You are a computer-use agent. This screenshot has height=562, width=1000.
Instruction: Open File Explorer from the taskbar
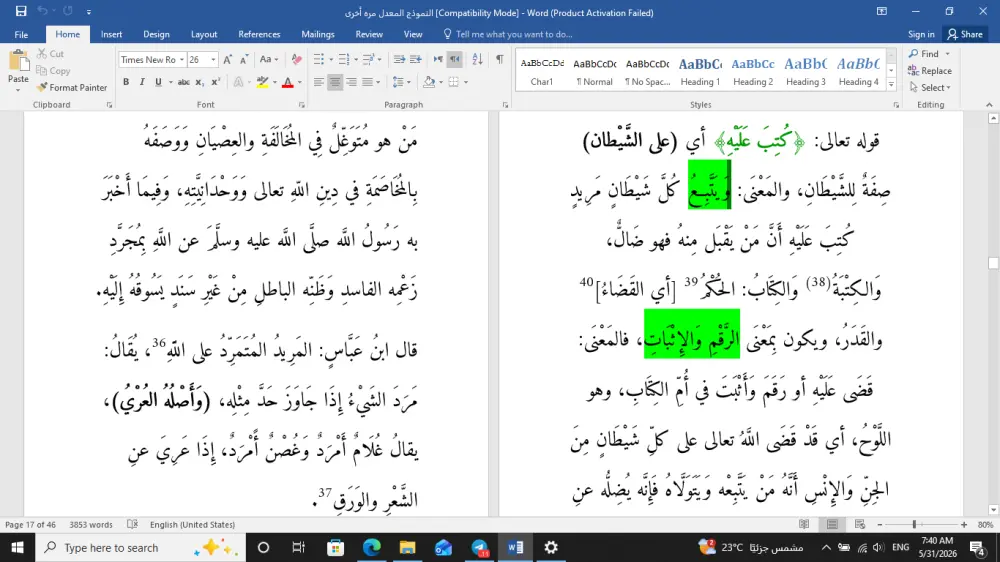(x=407, y=547)
